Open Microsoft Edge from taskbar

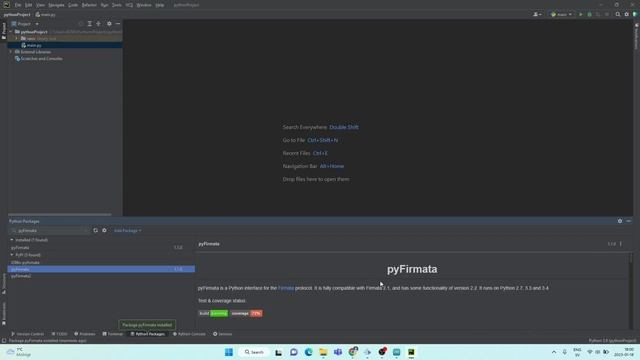(x=308, y=352)
